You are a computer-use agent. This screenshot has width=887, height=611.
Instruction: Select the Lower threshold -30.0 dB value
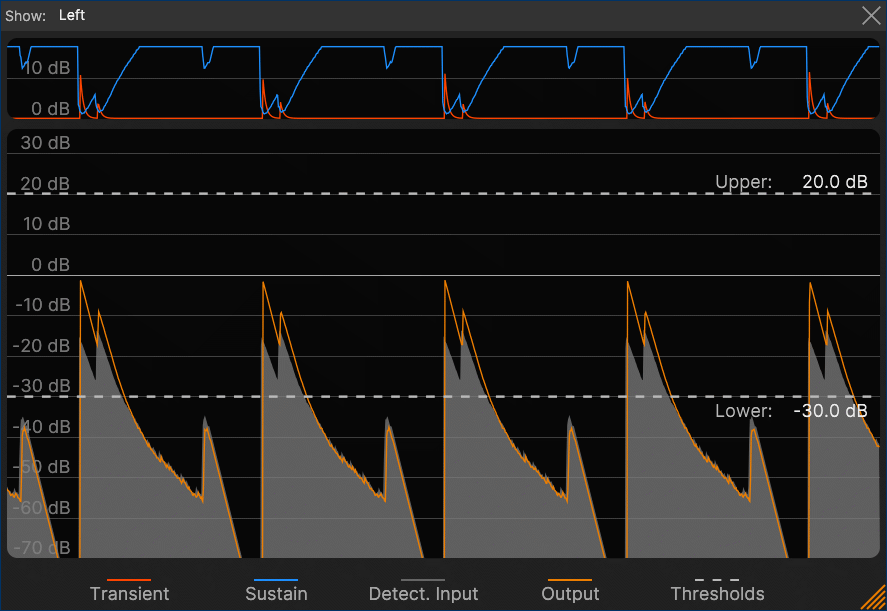(830, 411)
